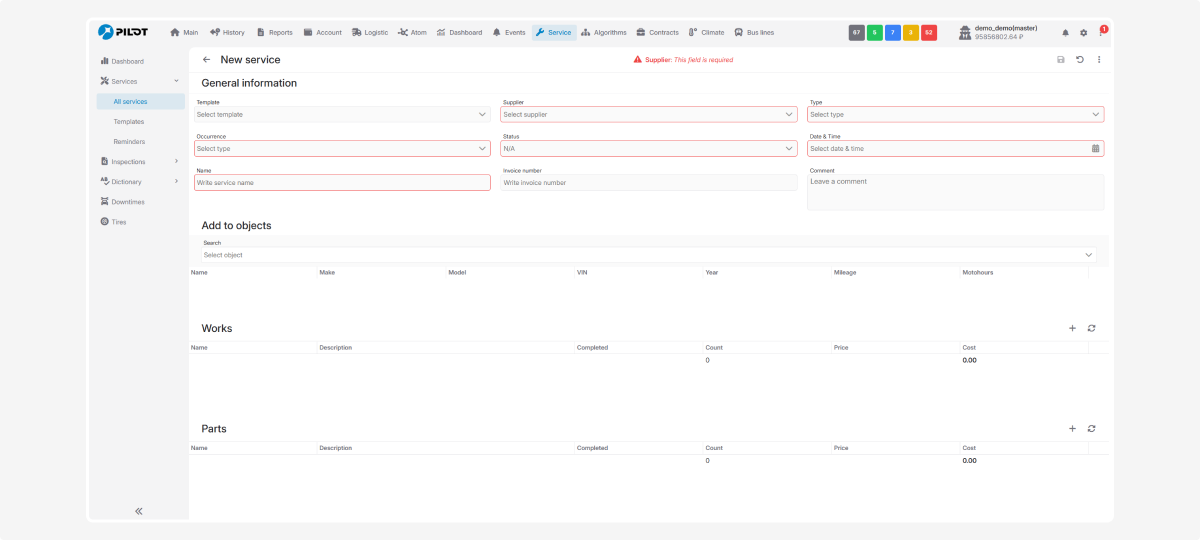1200x540 pixels.
Task: Click the back arrow beside New service
Action: 206,60
